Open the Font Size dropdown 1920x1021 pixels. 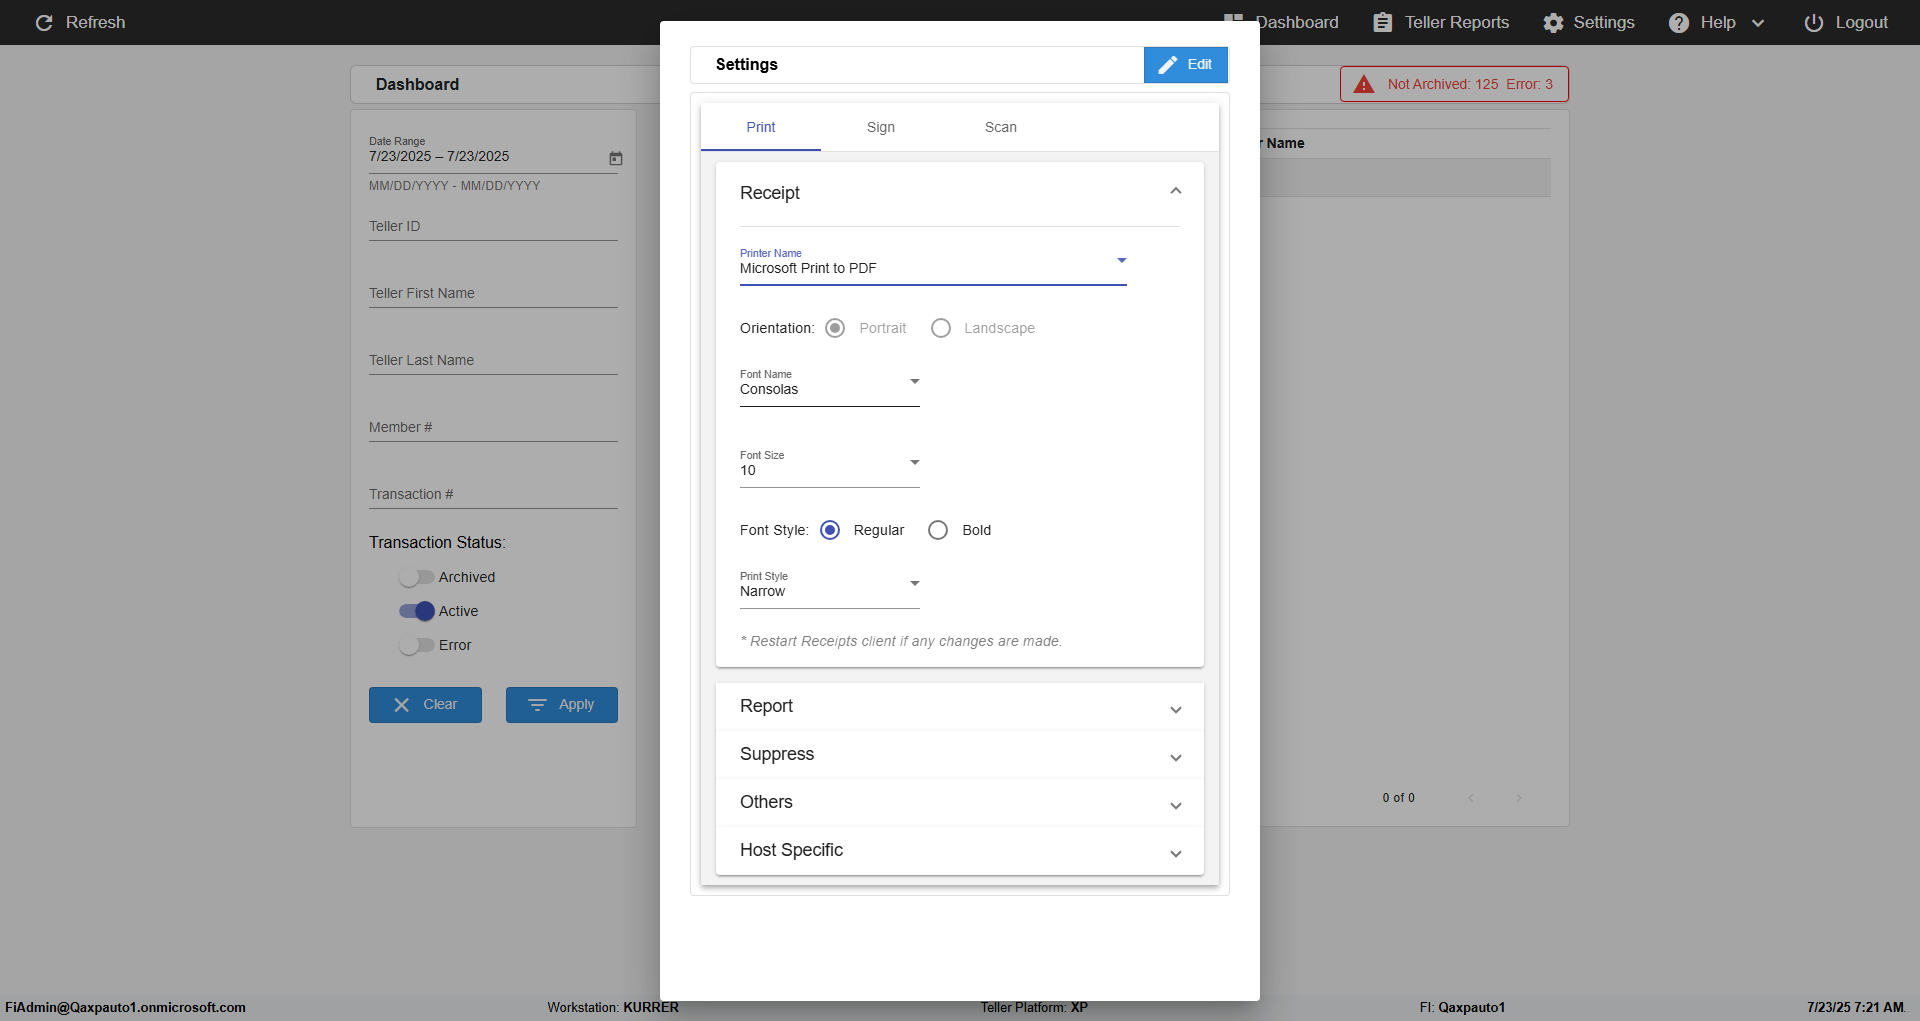click(x=830, y=464)
